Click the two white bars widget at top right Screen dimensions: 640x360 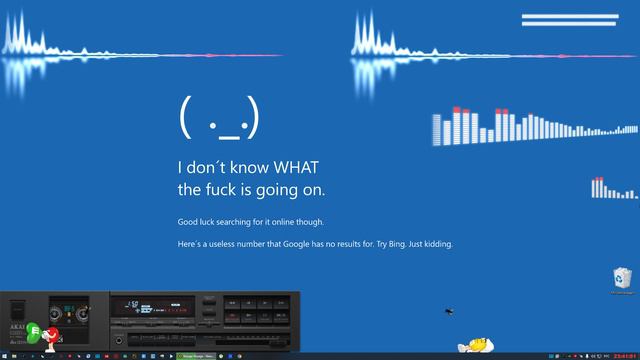570,20
